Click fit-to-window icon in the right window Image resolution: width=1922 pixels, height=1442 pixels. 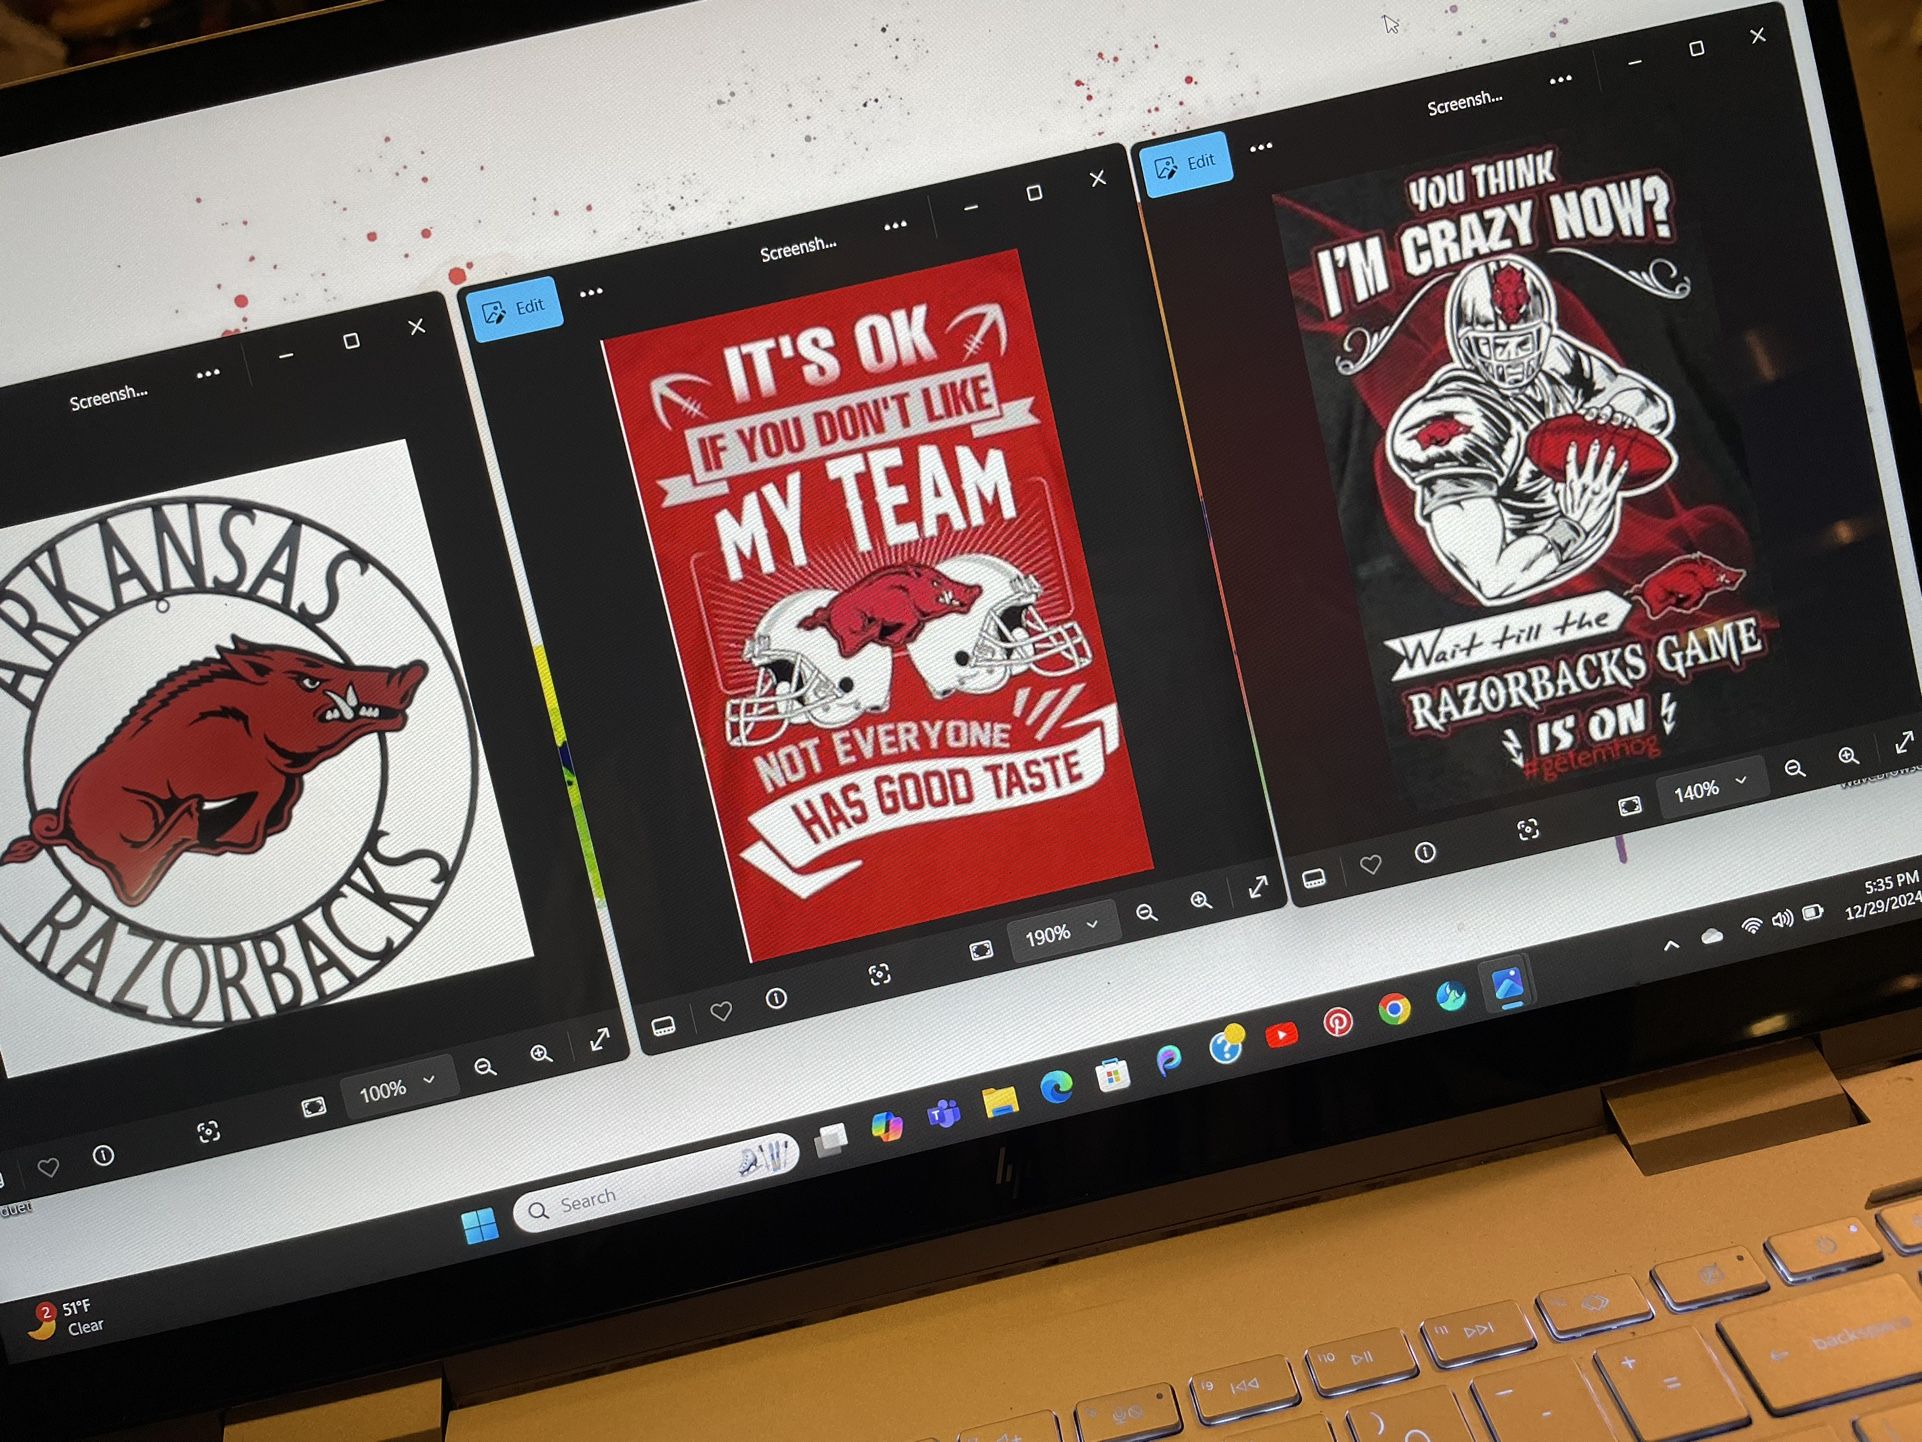1630,805
